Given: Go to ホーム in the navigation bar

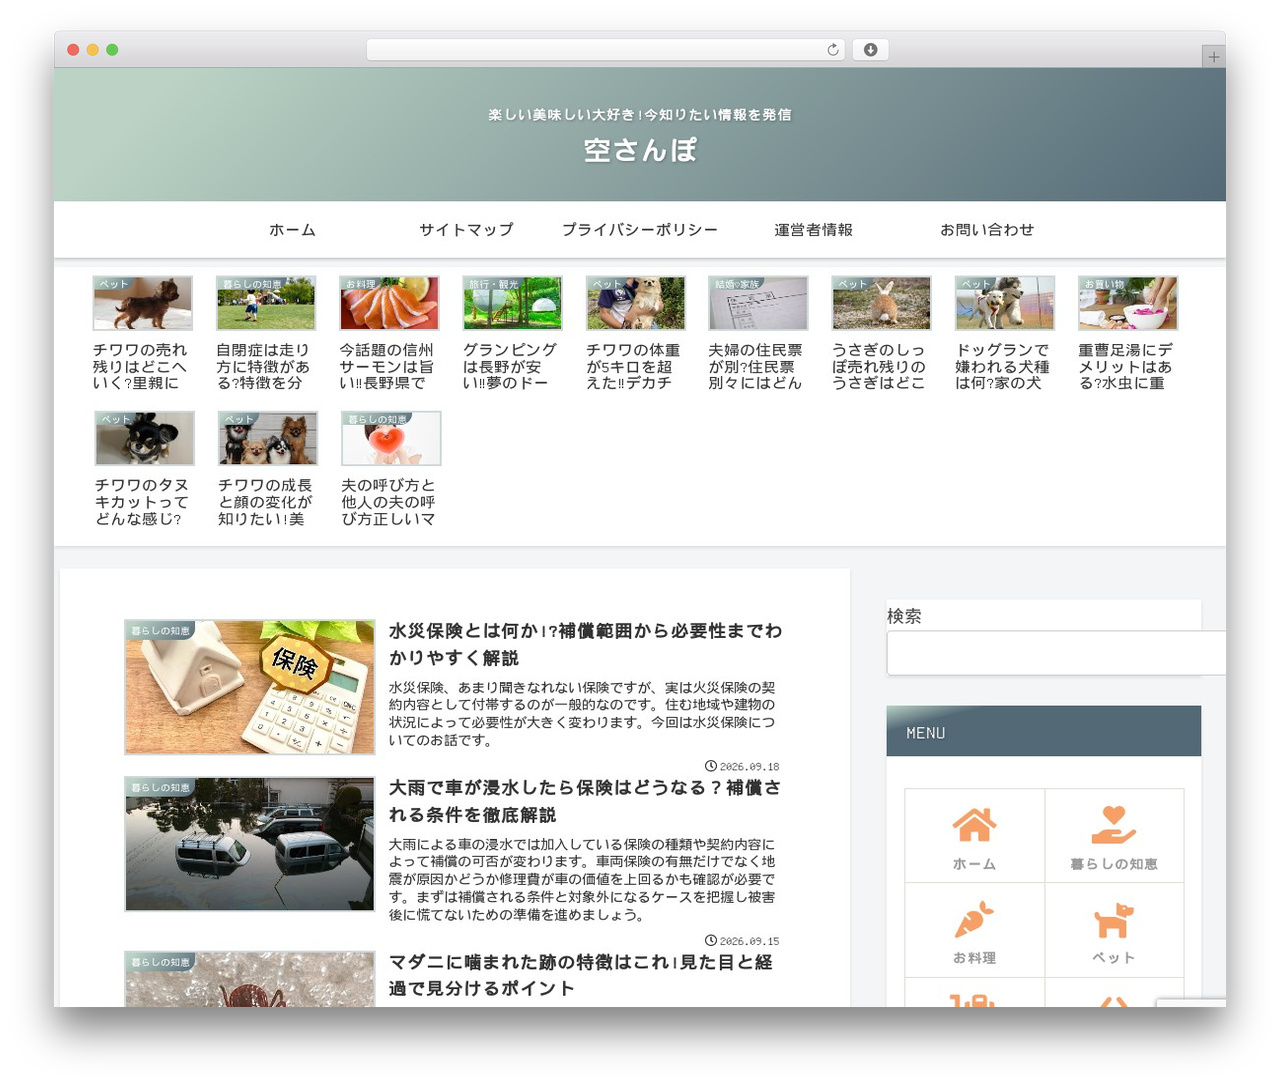Looking at the screenshot, I should pos(292,230).
